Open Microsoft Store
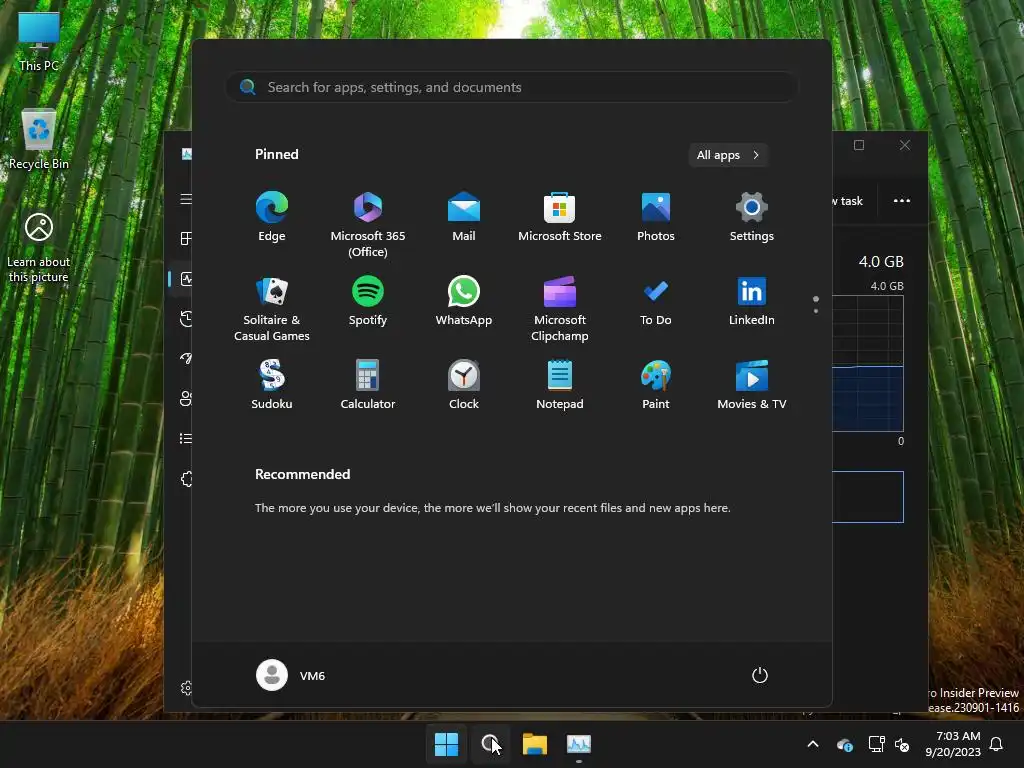This screenshot has width=1024, height=768. click(x=560, y=217)
